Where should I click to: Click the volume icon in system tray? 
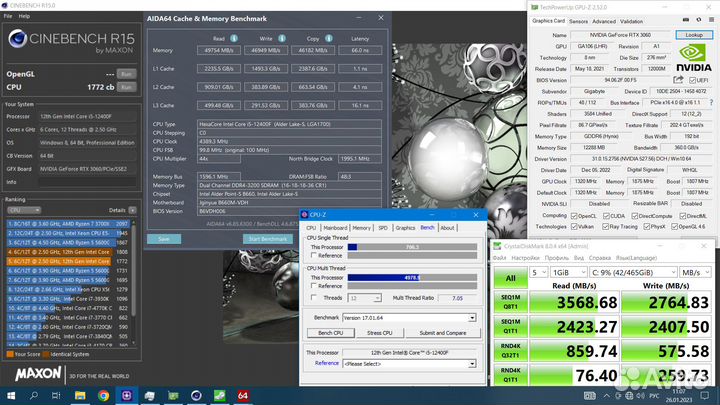pos(640,395)
